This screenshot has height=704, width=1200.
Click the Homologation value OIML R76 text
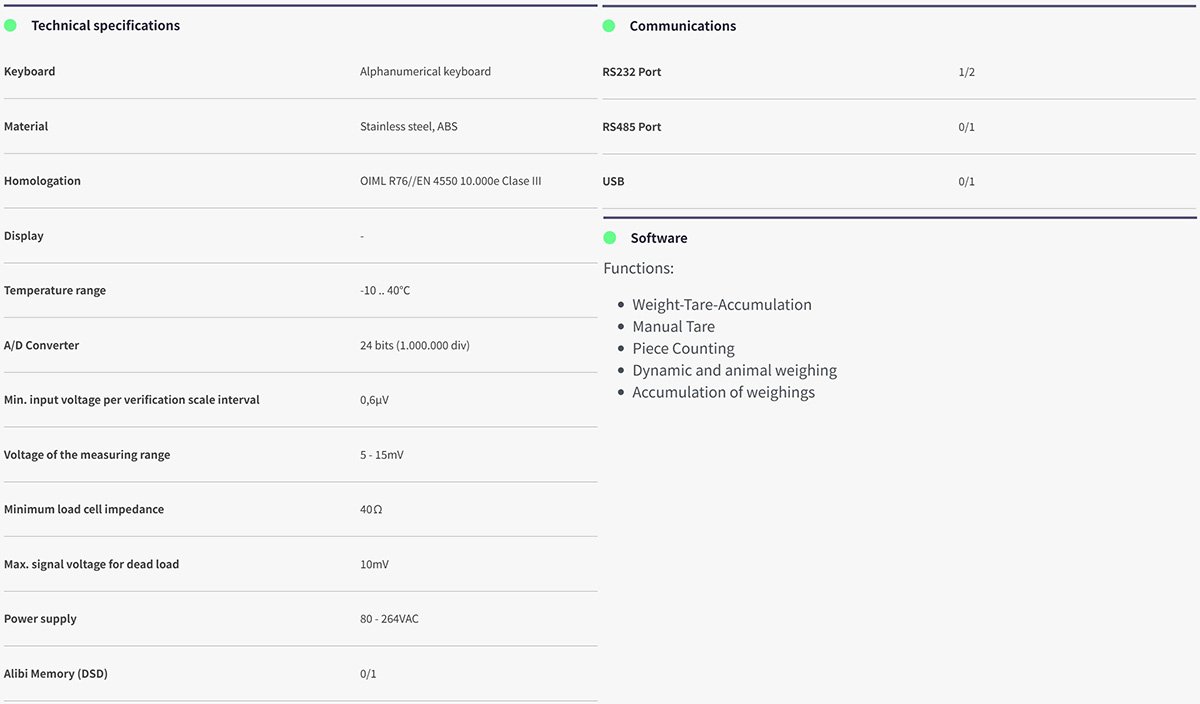[x=450, y=181]
